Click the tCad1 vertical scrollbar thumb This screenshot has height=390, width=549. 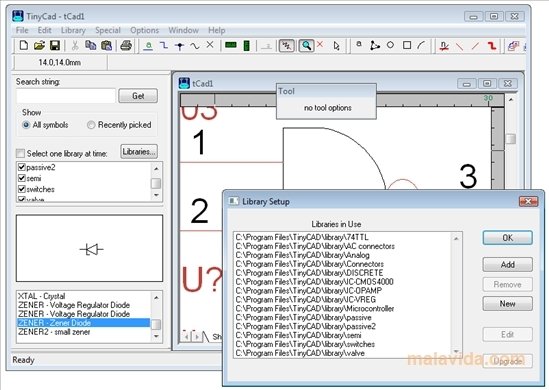(511, 139)
